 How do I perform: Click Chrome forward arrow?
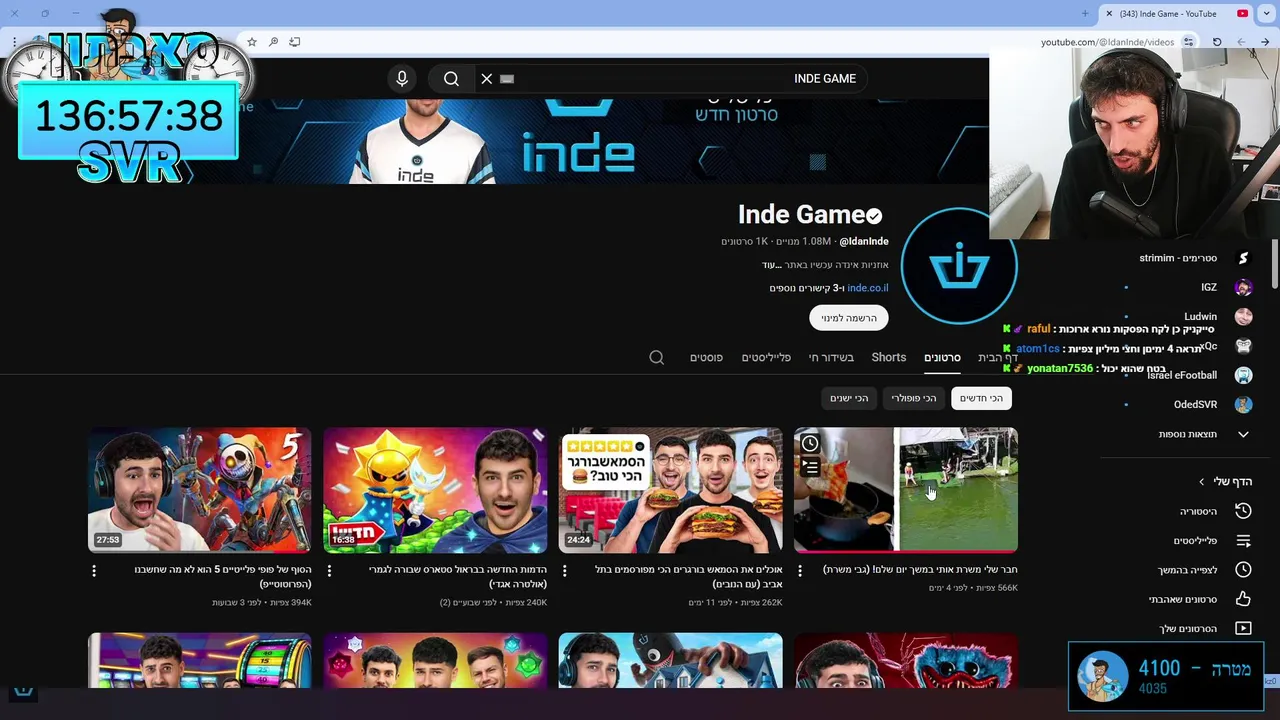[x=1241, y=42]
